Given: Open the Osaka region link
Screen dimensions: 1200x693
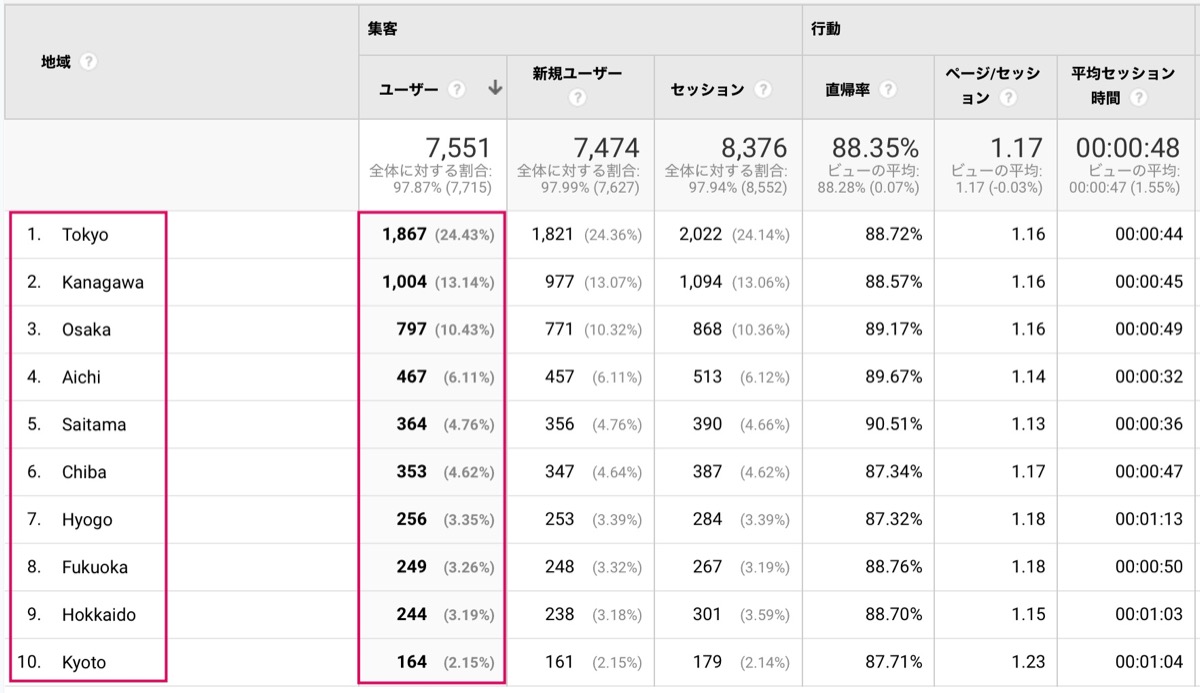Looking at the screenshot, I should click(x=87, y=330).
